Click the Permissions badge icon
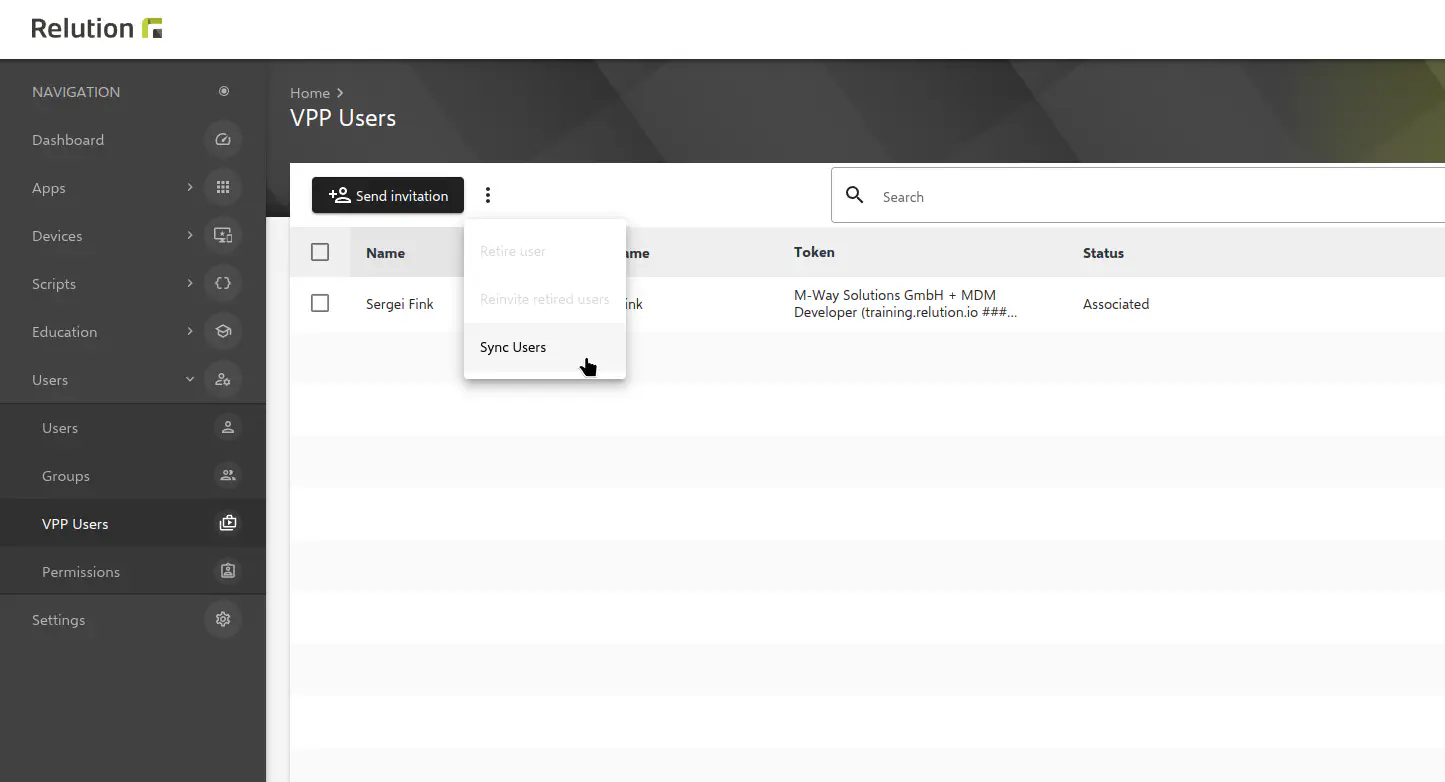 (228, 572)
